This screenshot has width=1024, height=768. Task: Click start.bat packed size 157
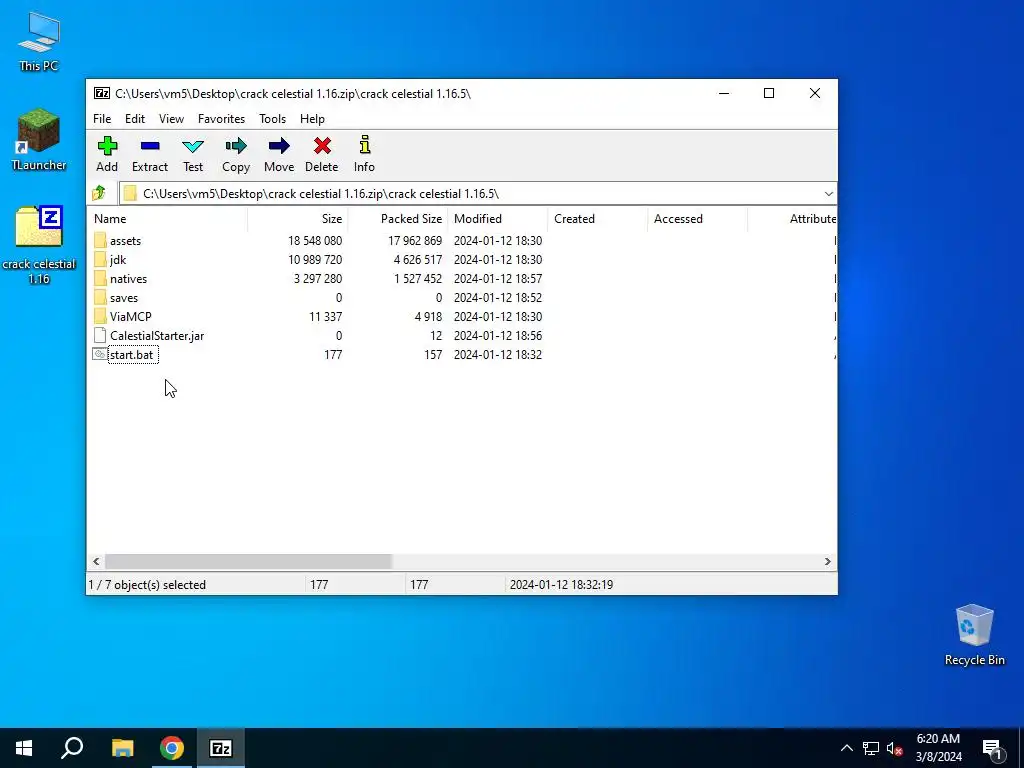pos(432,354)
